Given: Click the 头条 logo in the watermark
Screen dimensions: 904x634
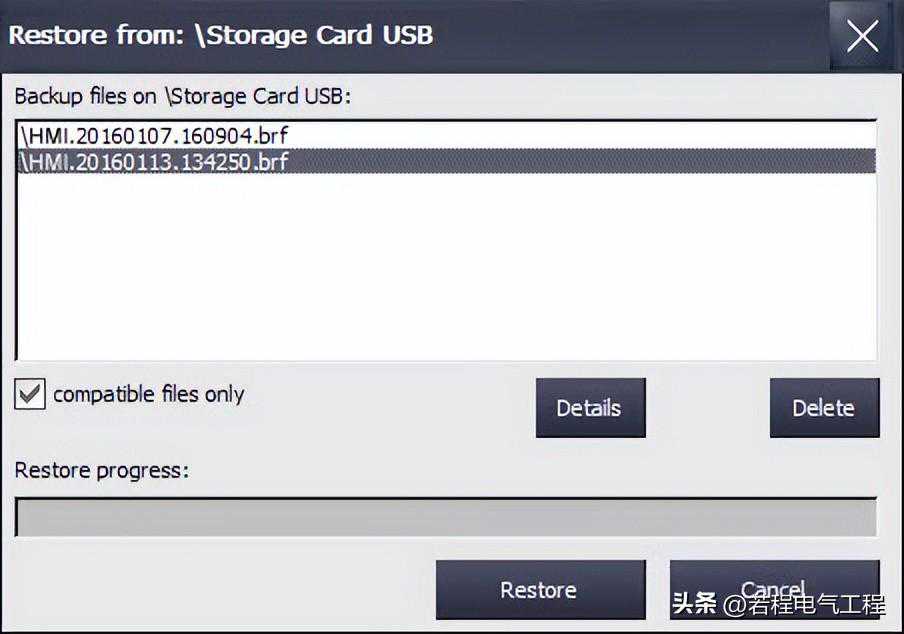Looking at the screenshot, I should [x=694, y=603].
